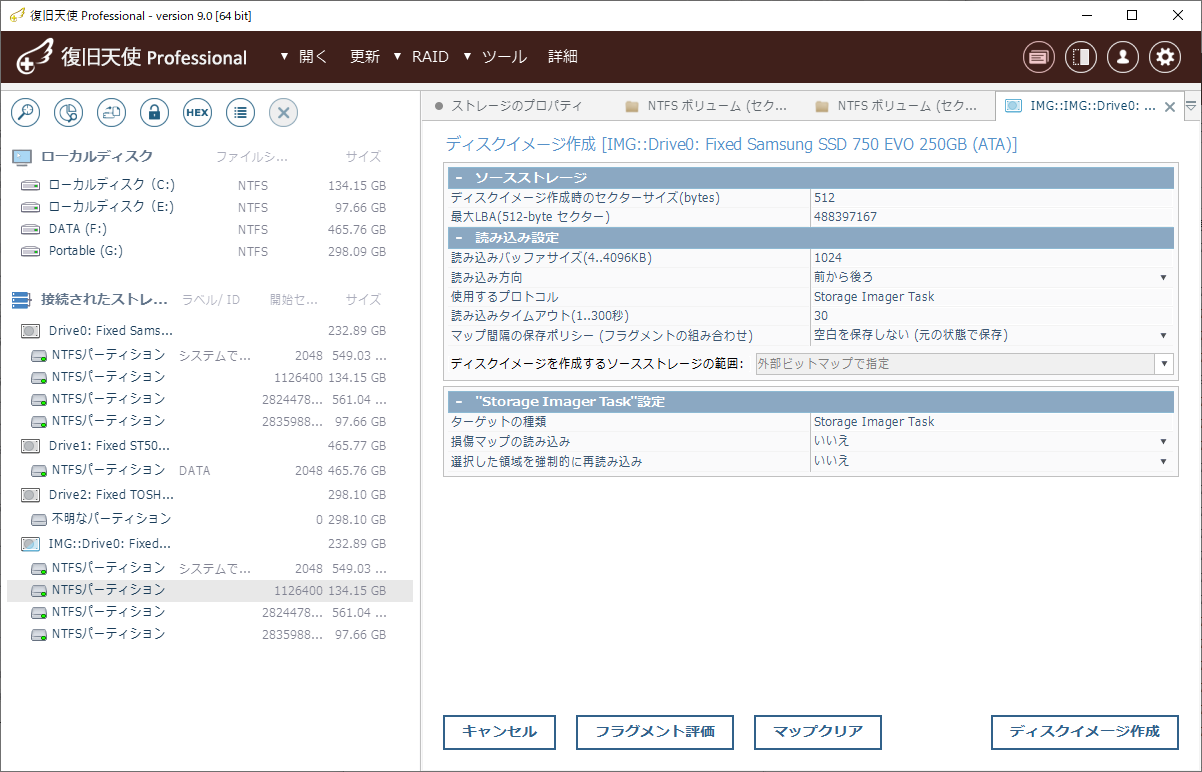Open the 開く menu
This screenshot has width=1202, height=772.
pos(303,57)
